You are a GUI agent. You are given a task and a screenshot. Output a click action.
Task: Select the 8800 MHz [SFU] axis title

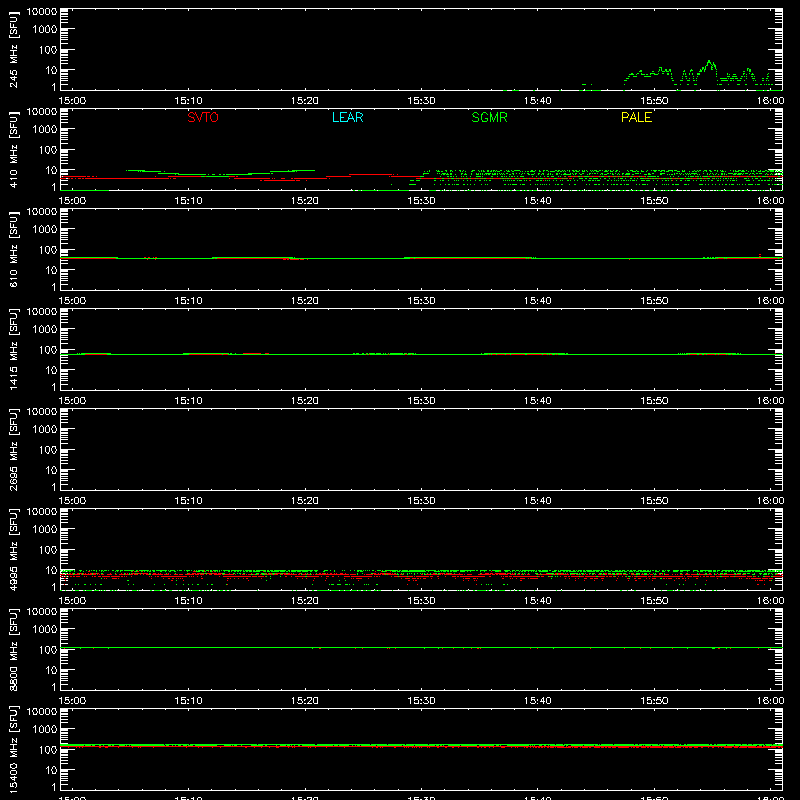tap(13, 649)
